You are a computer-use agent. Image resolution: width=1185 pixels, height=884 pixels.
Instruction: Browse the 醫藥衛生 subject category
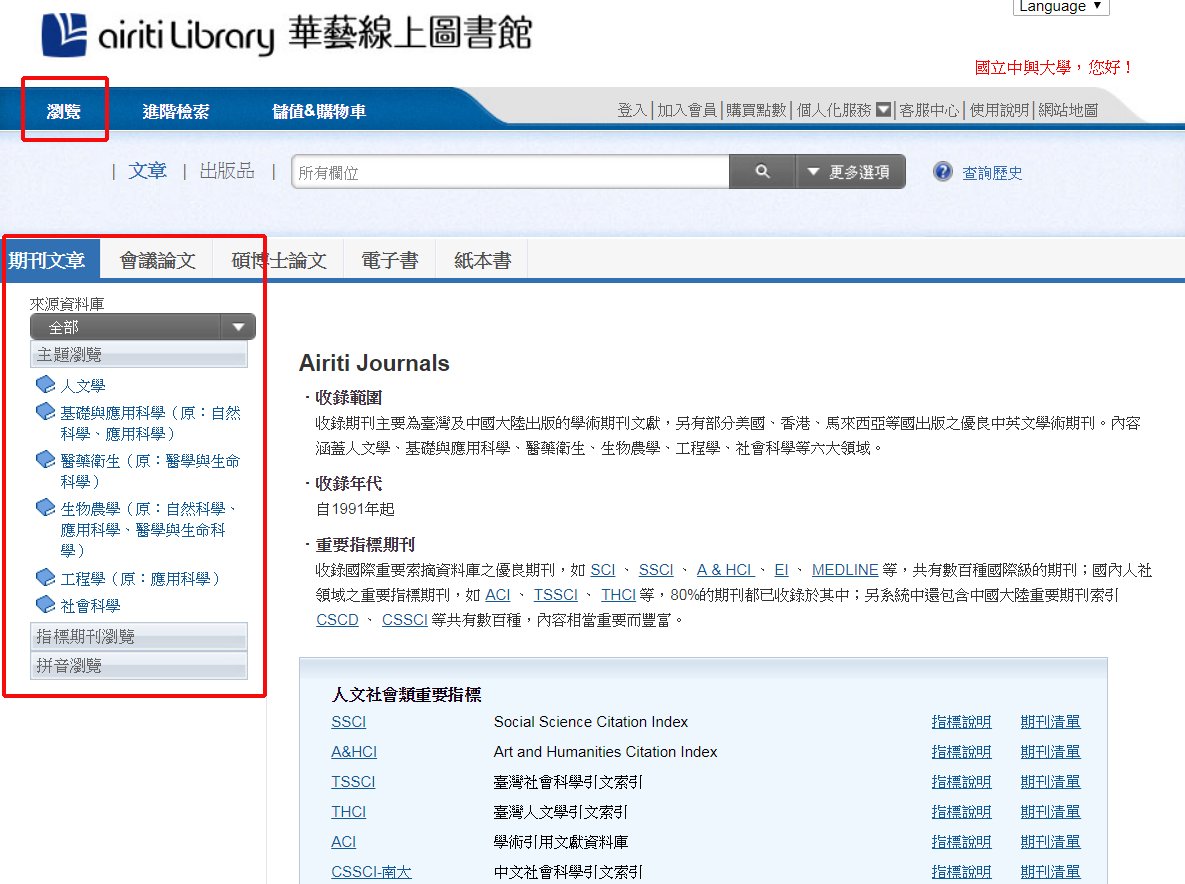click(150, 471)
